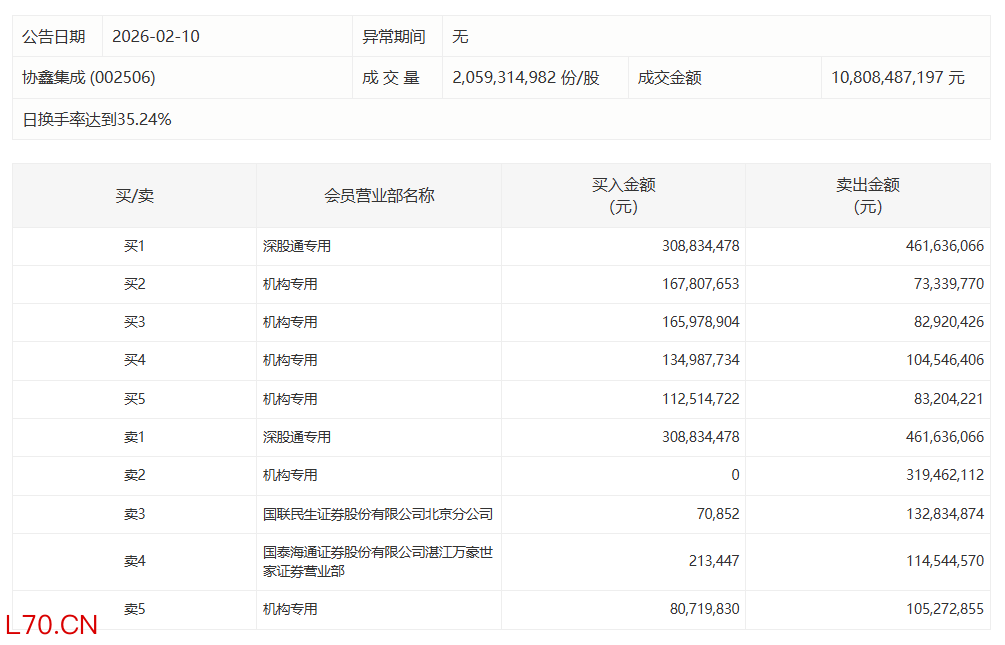Open the 协鑫集成 (002506) stock name
1005x645 pixels.
click(x=89, y=77)
